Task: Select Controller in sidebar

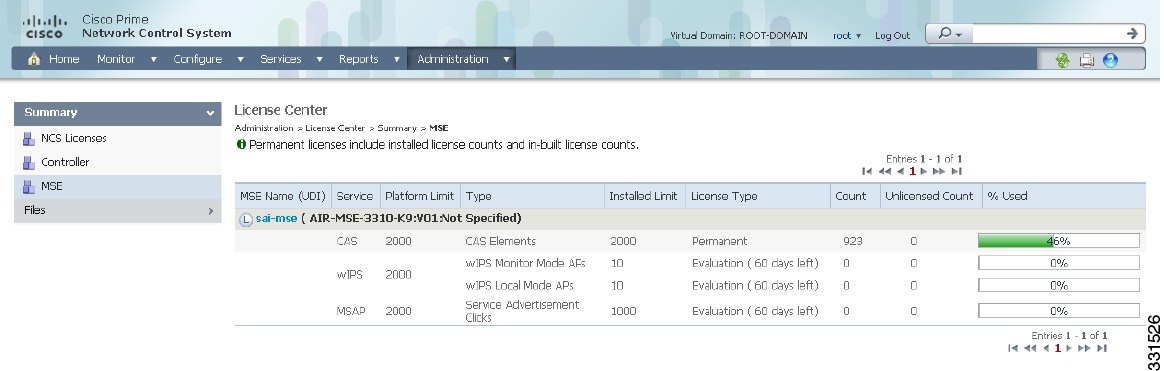Action: pos(65,162)
